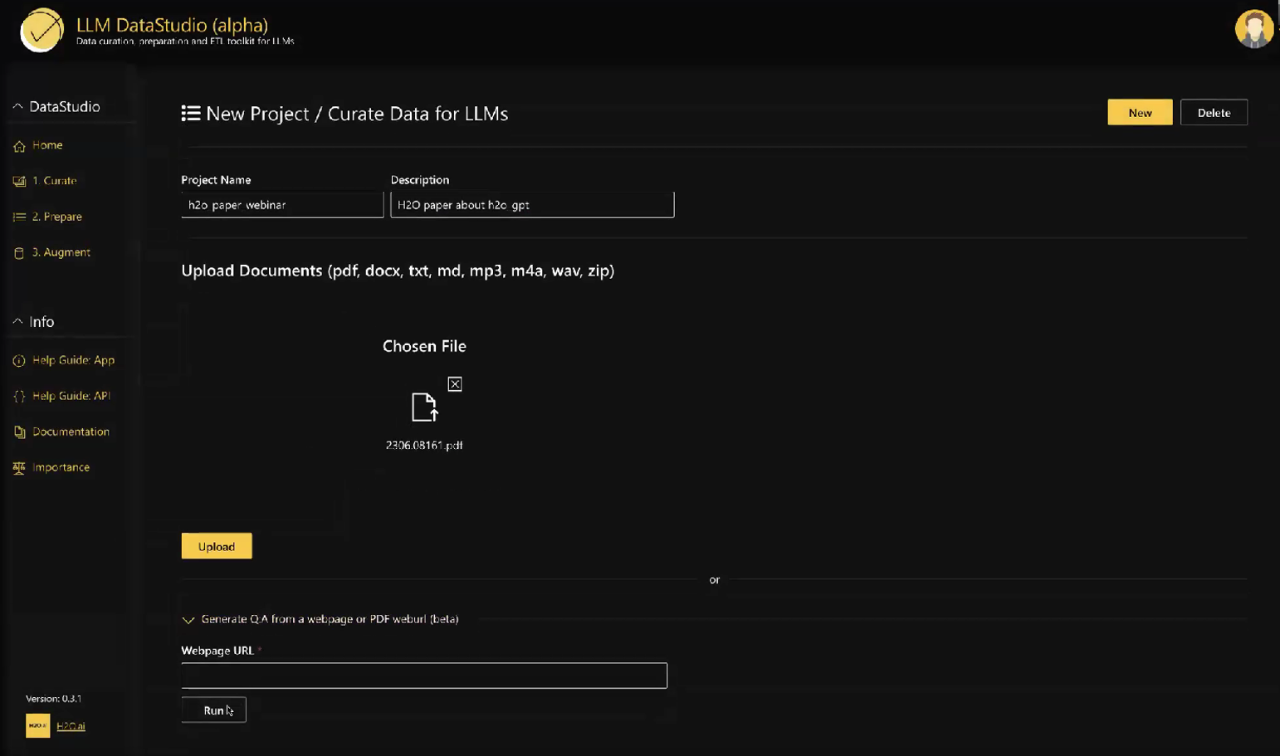1280x756 pixels.
Task: Remove the chosen file 2306.08161.pdf
Action: tap(455, 384)
